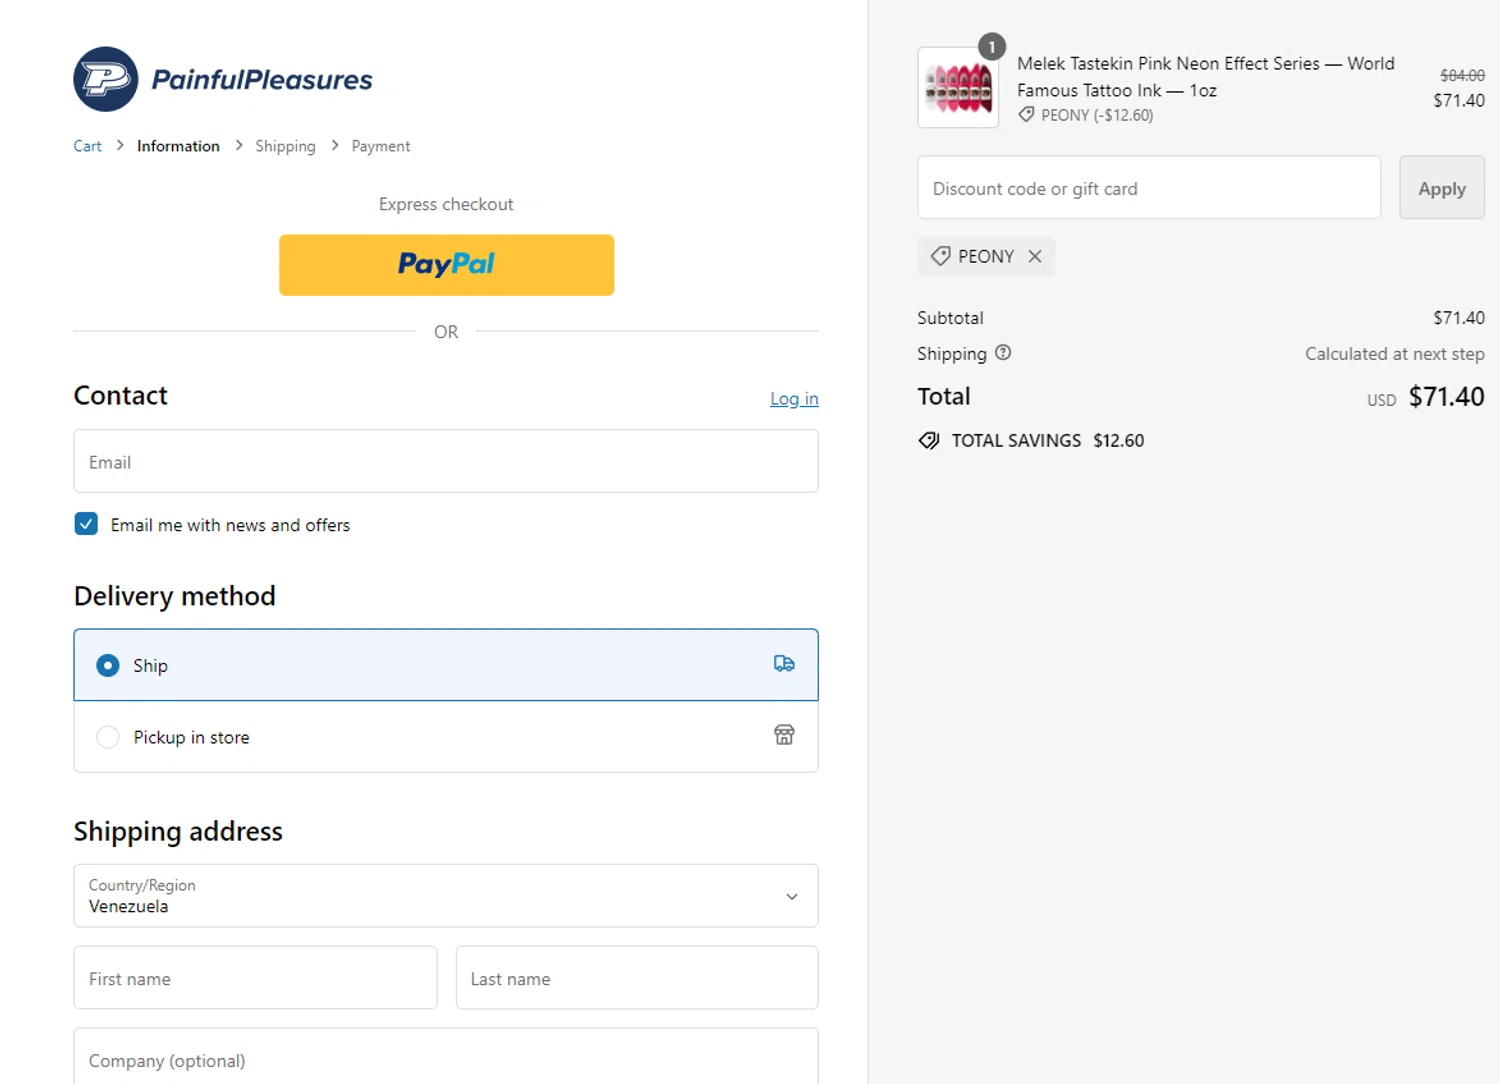Image resolution: width=1500 pixels, height=1084 pixels.
Task: Click the Payment breadcrumb step
Action: pos(381,146)
